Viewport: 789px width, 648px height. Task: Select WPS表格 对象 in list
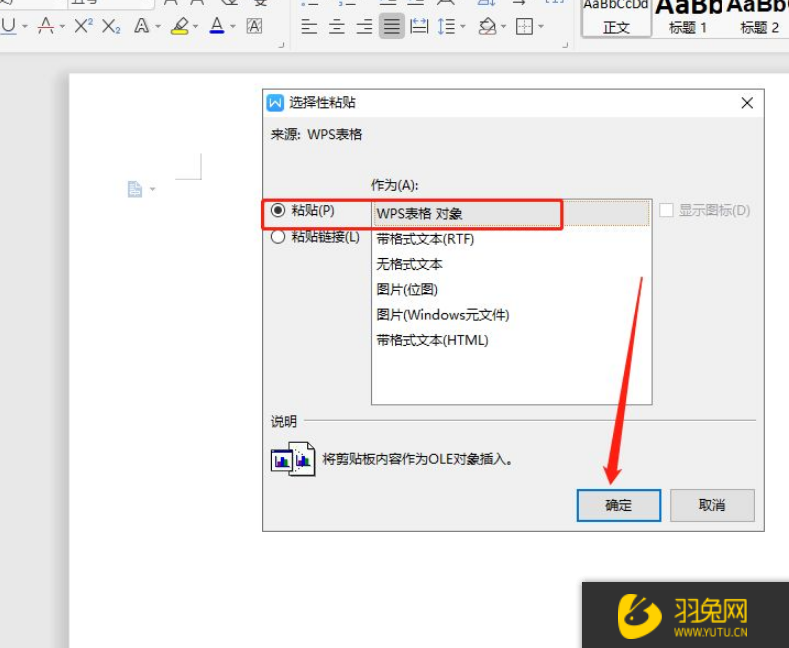tap(512, 213)
